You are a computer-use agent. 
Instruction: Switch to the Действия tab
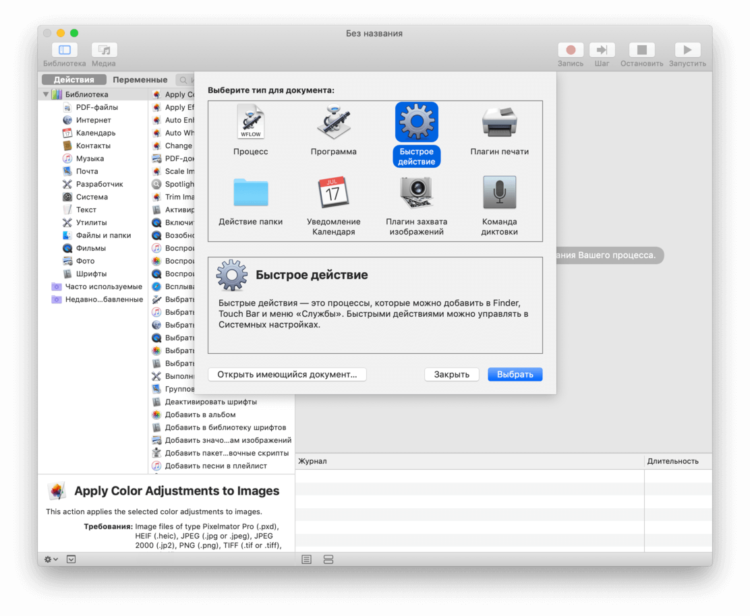tap(74, 79)
